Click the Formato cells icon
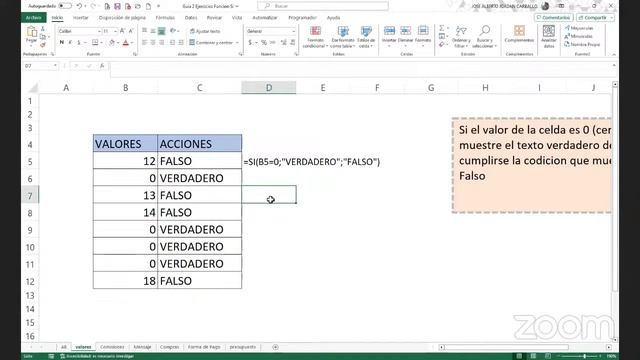Image resolution: width=640 pixels, height=360 pixels. 423,31
